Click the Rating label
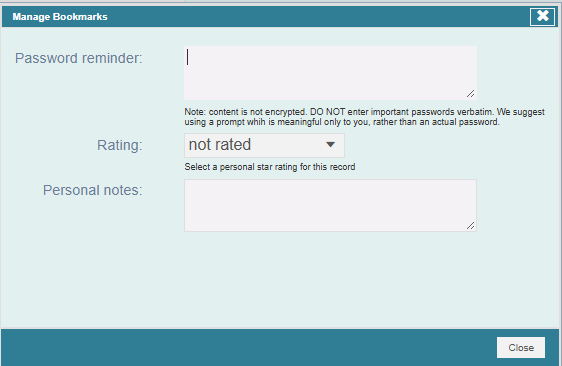The height and width of the screenshot is (366, 562). [120, 146]
